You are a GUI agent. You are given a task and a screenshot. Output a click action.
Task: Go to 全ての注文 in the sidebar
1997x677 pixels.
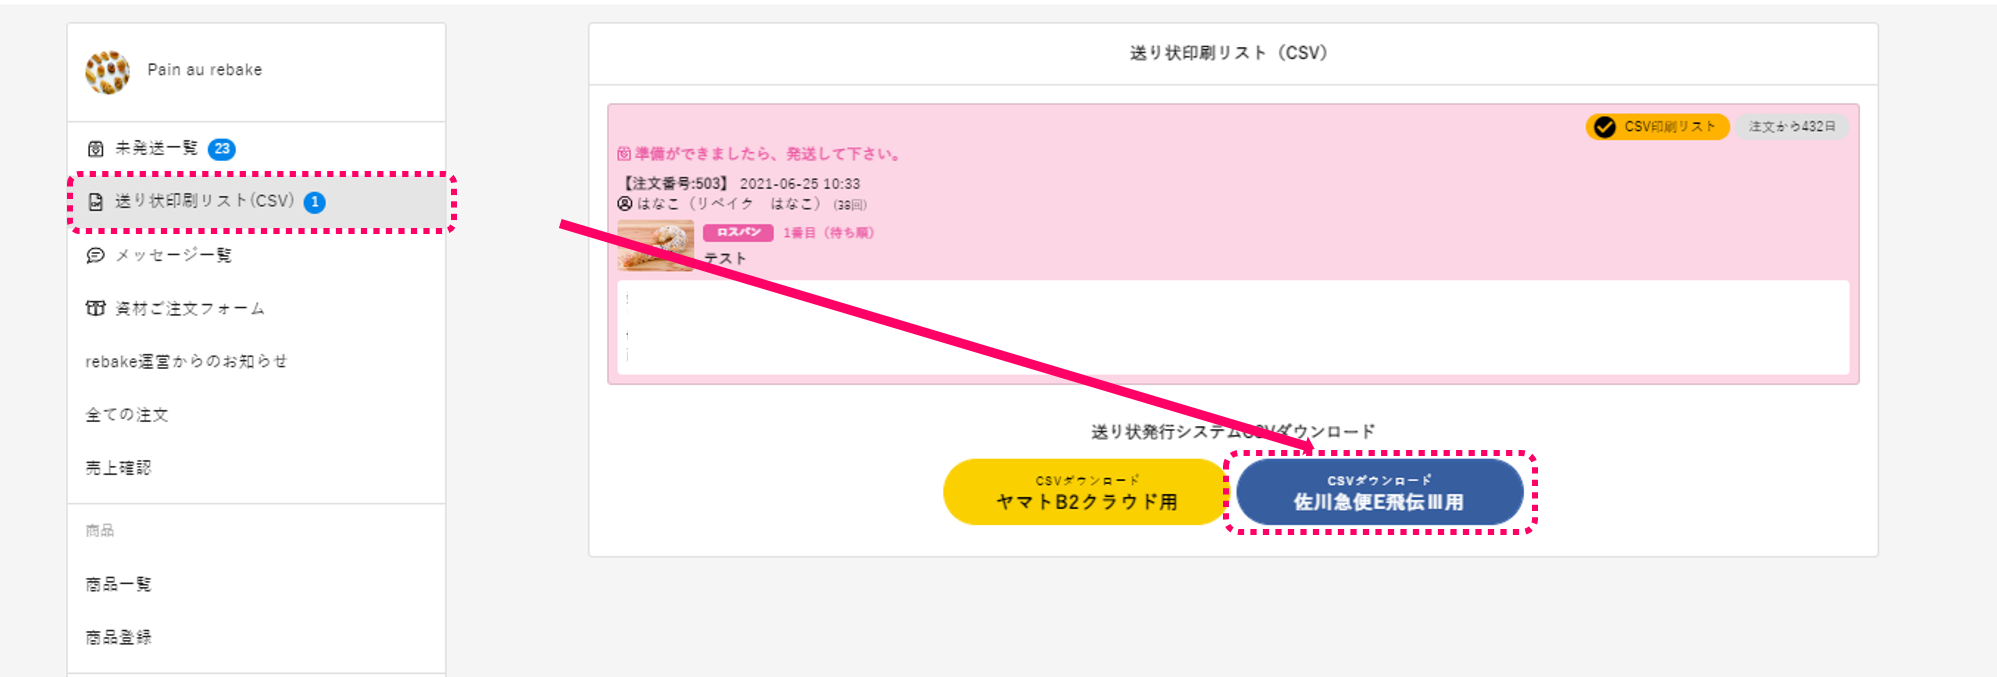coord(127,414)
